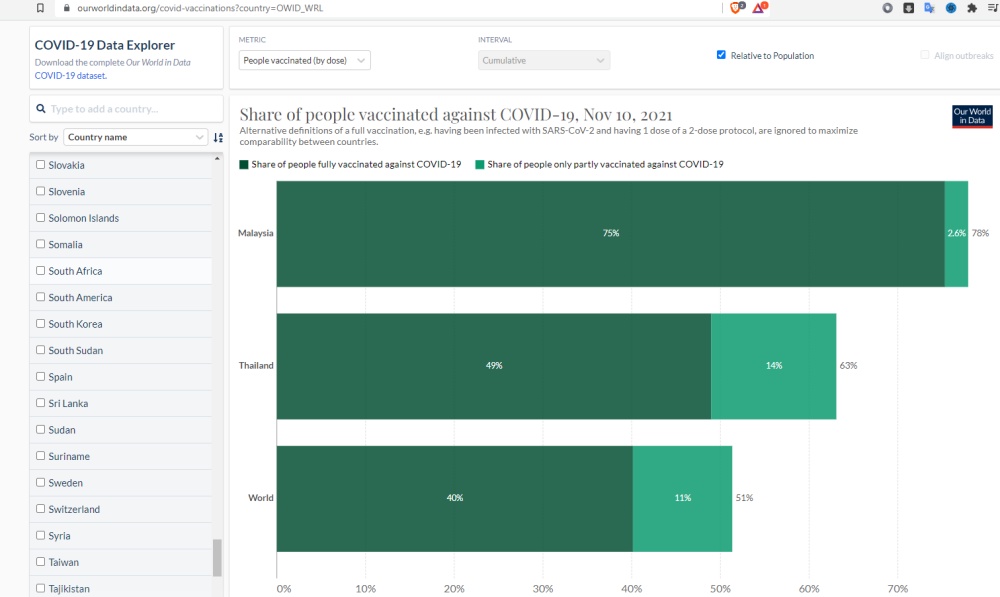Click the bookmark icon beside the address bar

point(40,7)
